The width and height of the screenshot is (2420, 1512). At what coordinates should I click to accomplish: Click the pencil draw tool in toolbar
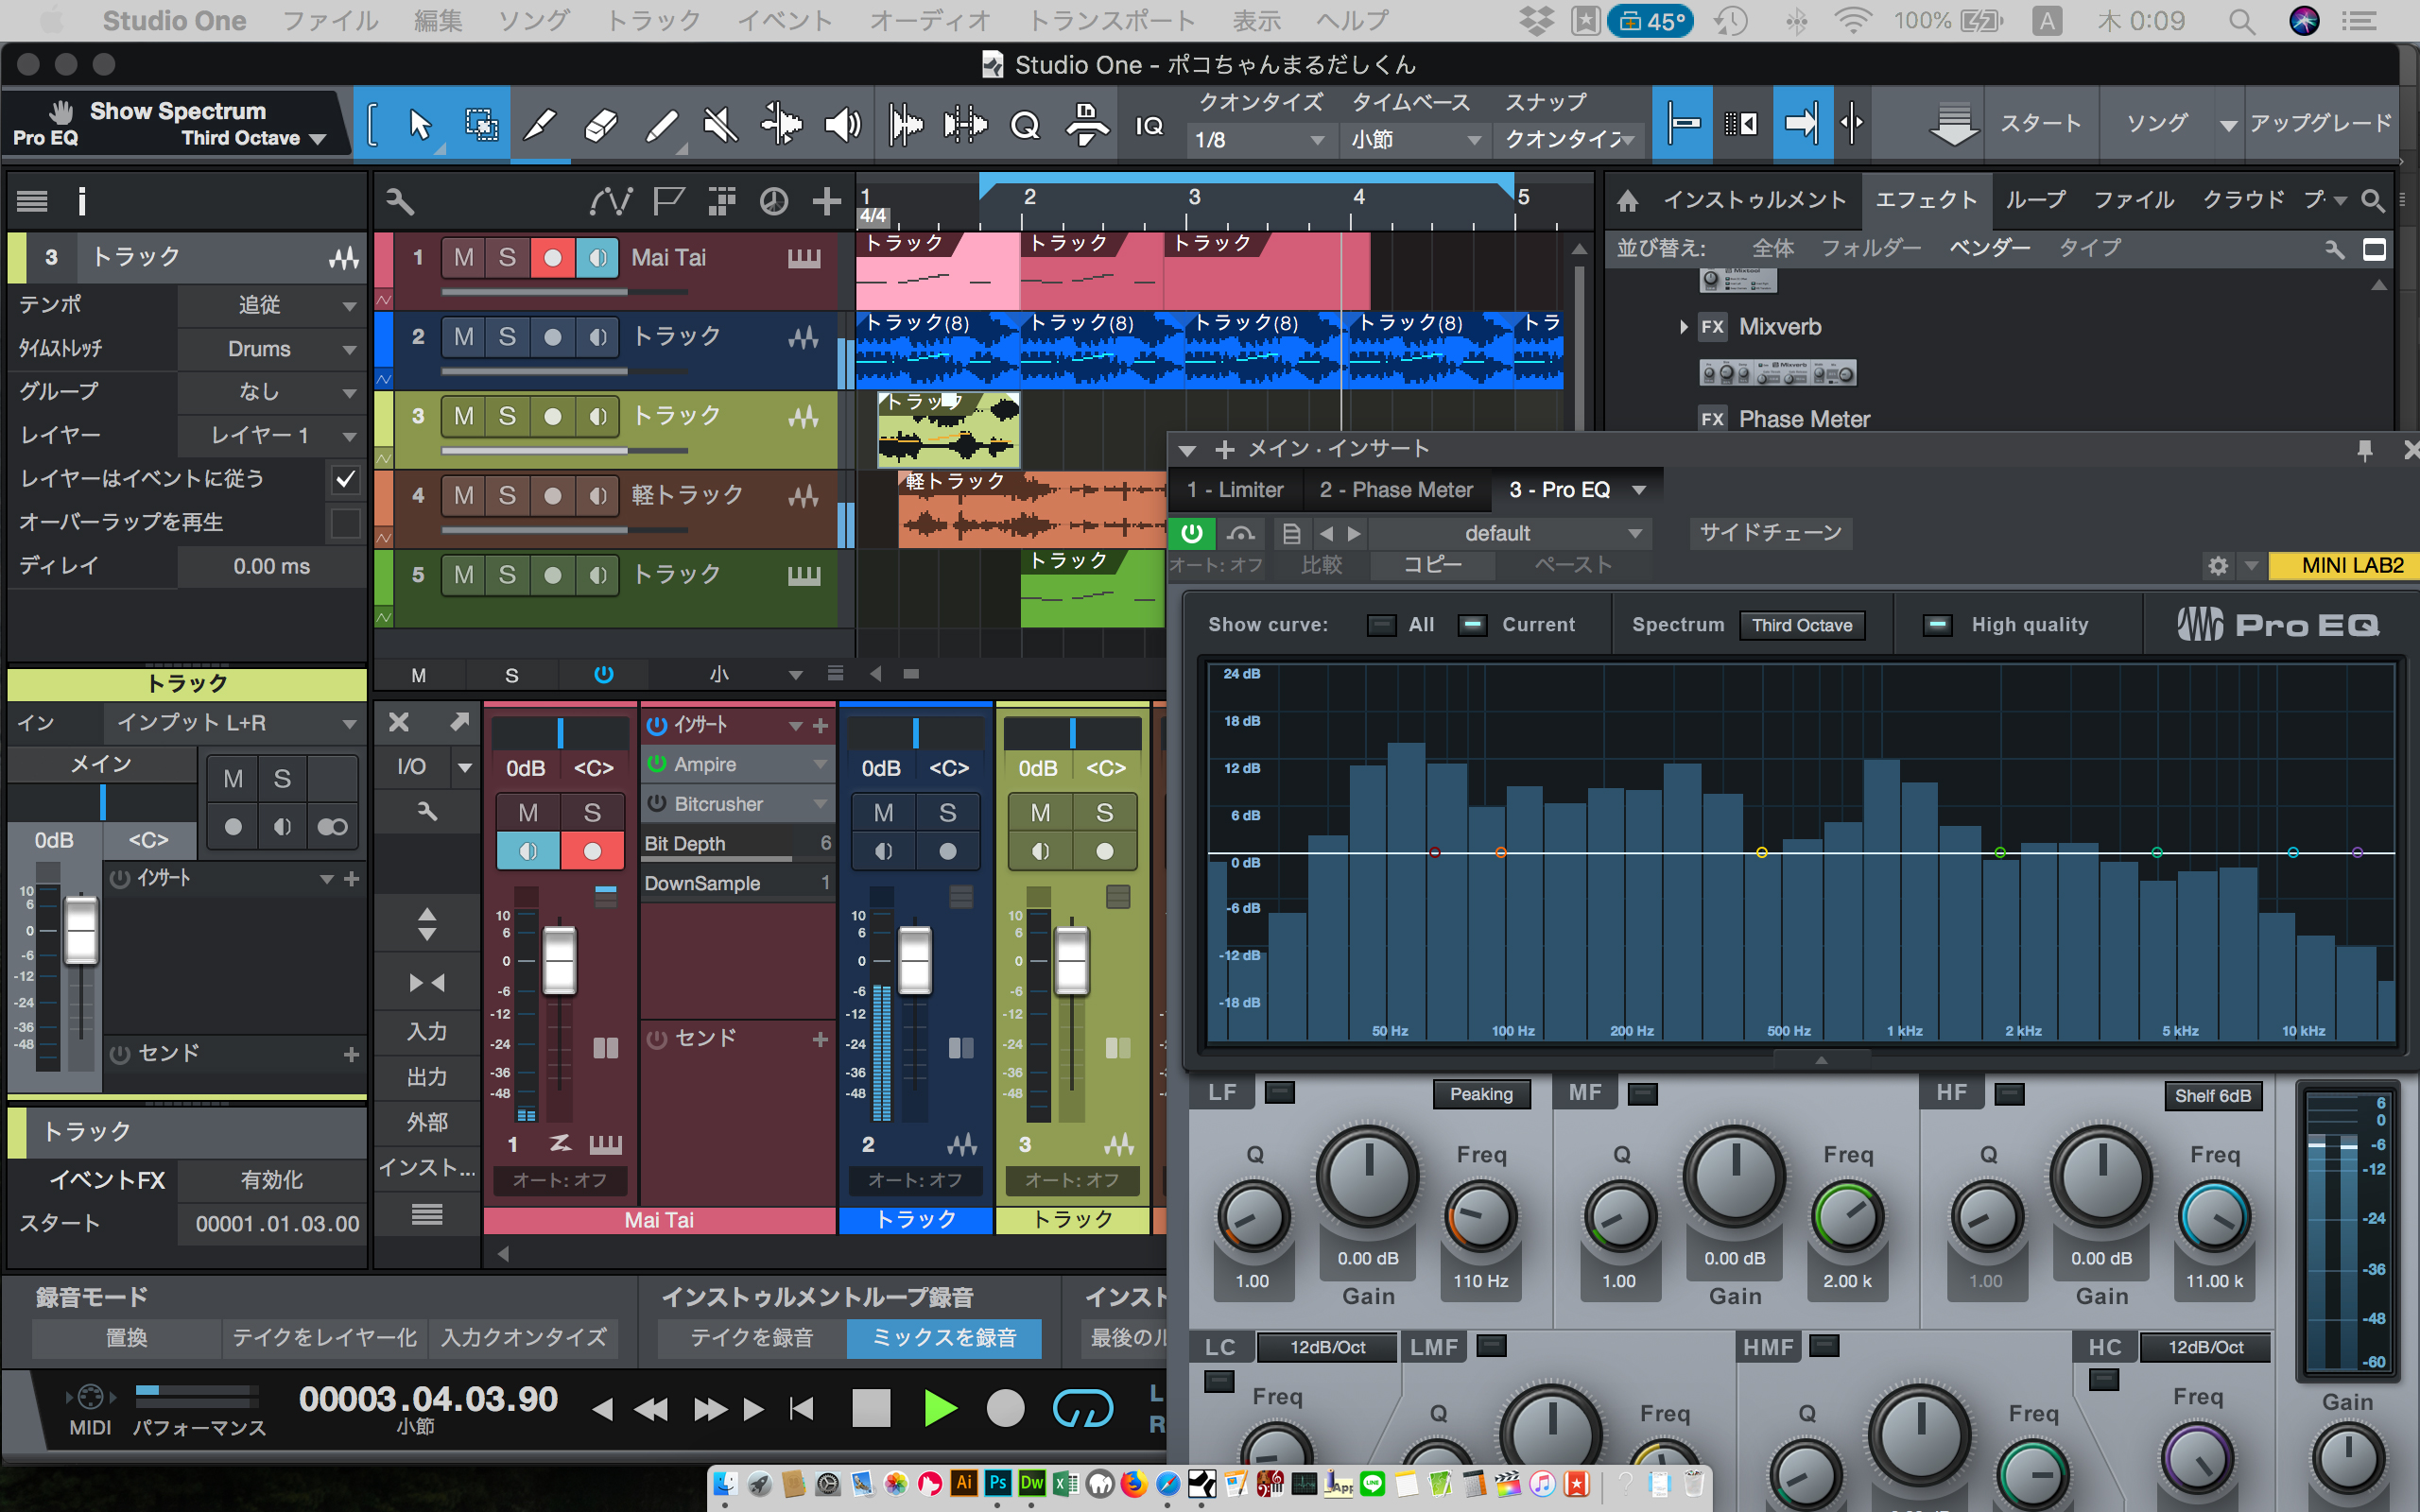540,122
